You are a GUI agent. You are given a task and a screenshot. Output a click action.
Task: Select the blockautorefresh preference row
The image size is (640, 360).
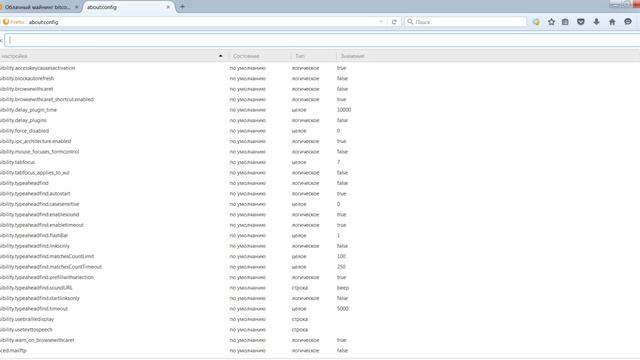(x=320, y=78)
